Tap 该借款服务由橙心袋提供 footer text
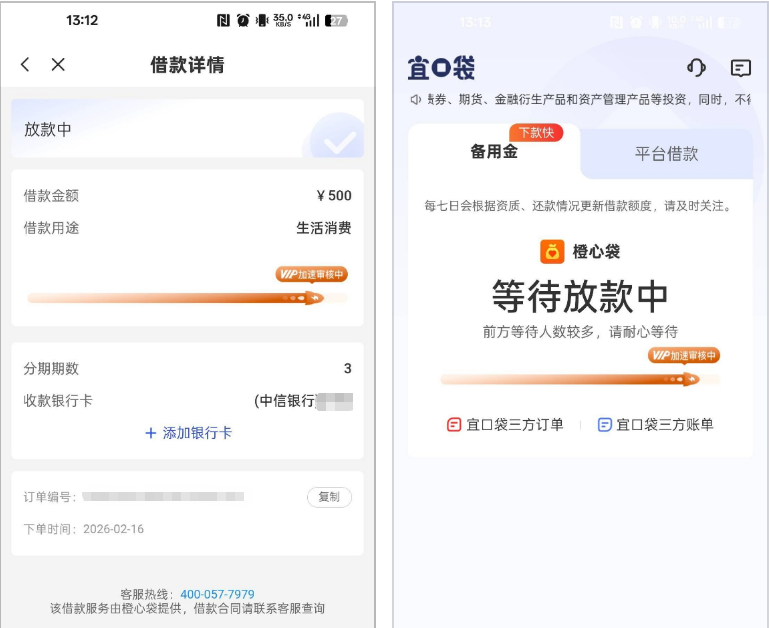Viewport: 769px width, 628px height. (x=187, y=609)
